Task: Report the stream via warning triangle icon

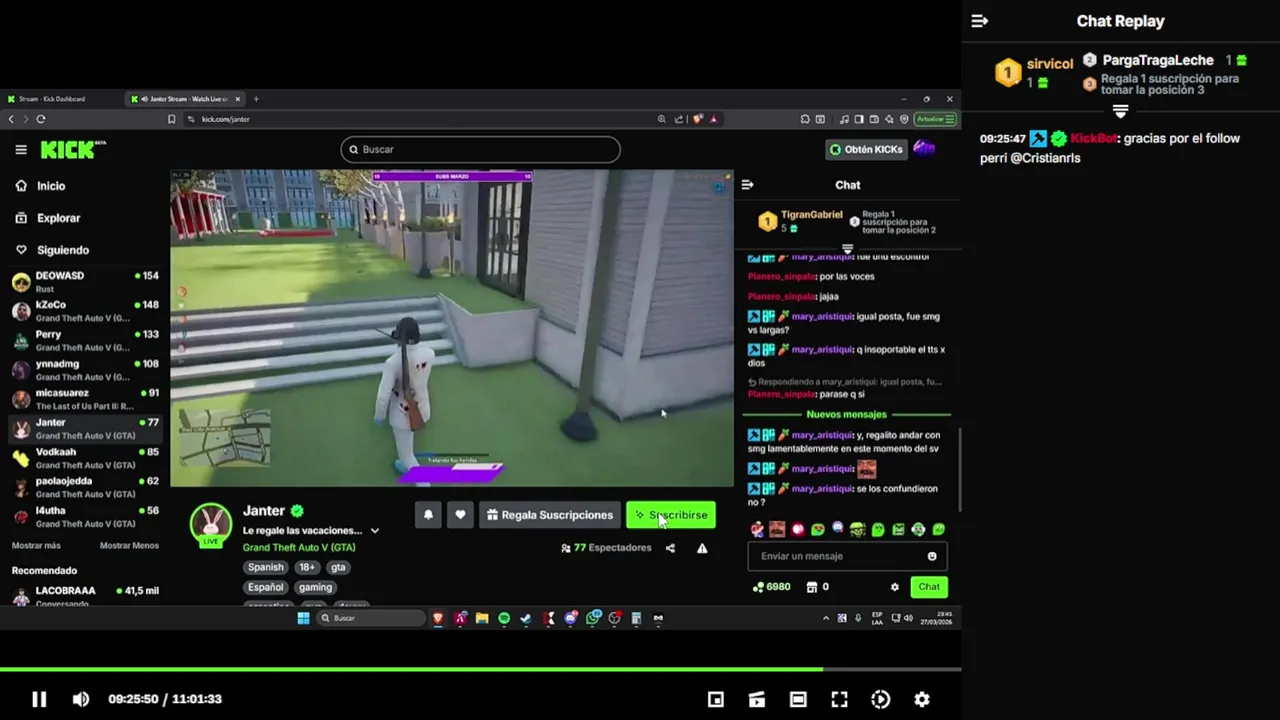Action: coord(702,548)
